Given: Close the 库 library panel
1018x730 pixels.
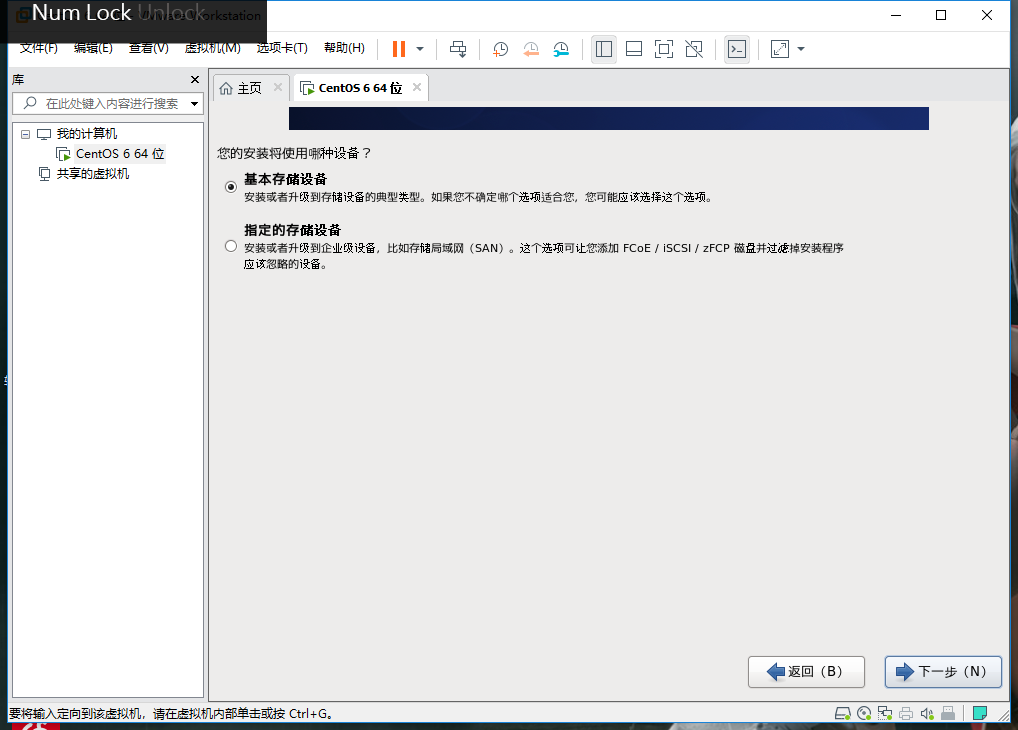Looking at the screenshot, I should [195, 79].
